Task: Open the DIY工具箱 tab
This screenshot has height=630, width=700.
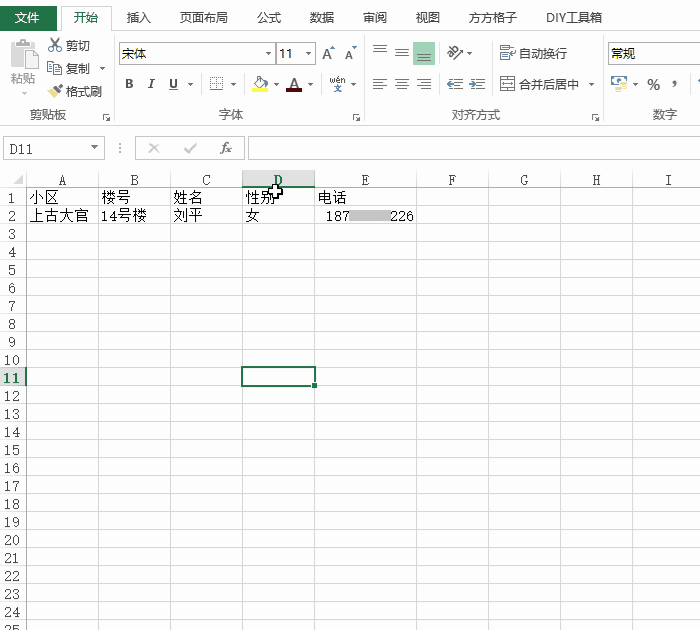Action: tap(574, 18)
